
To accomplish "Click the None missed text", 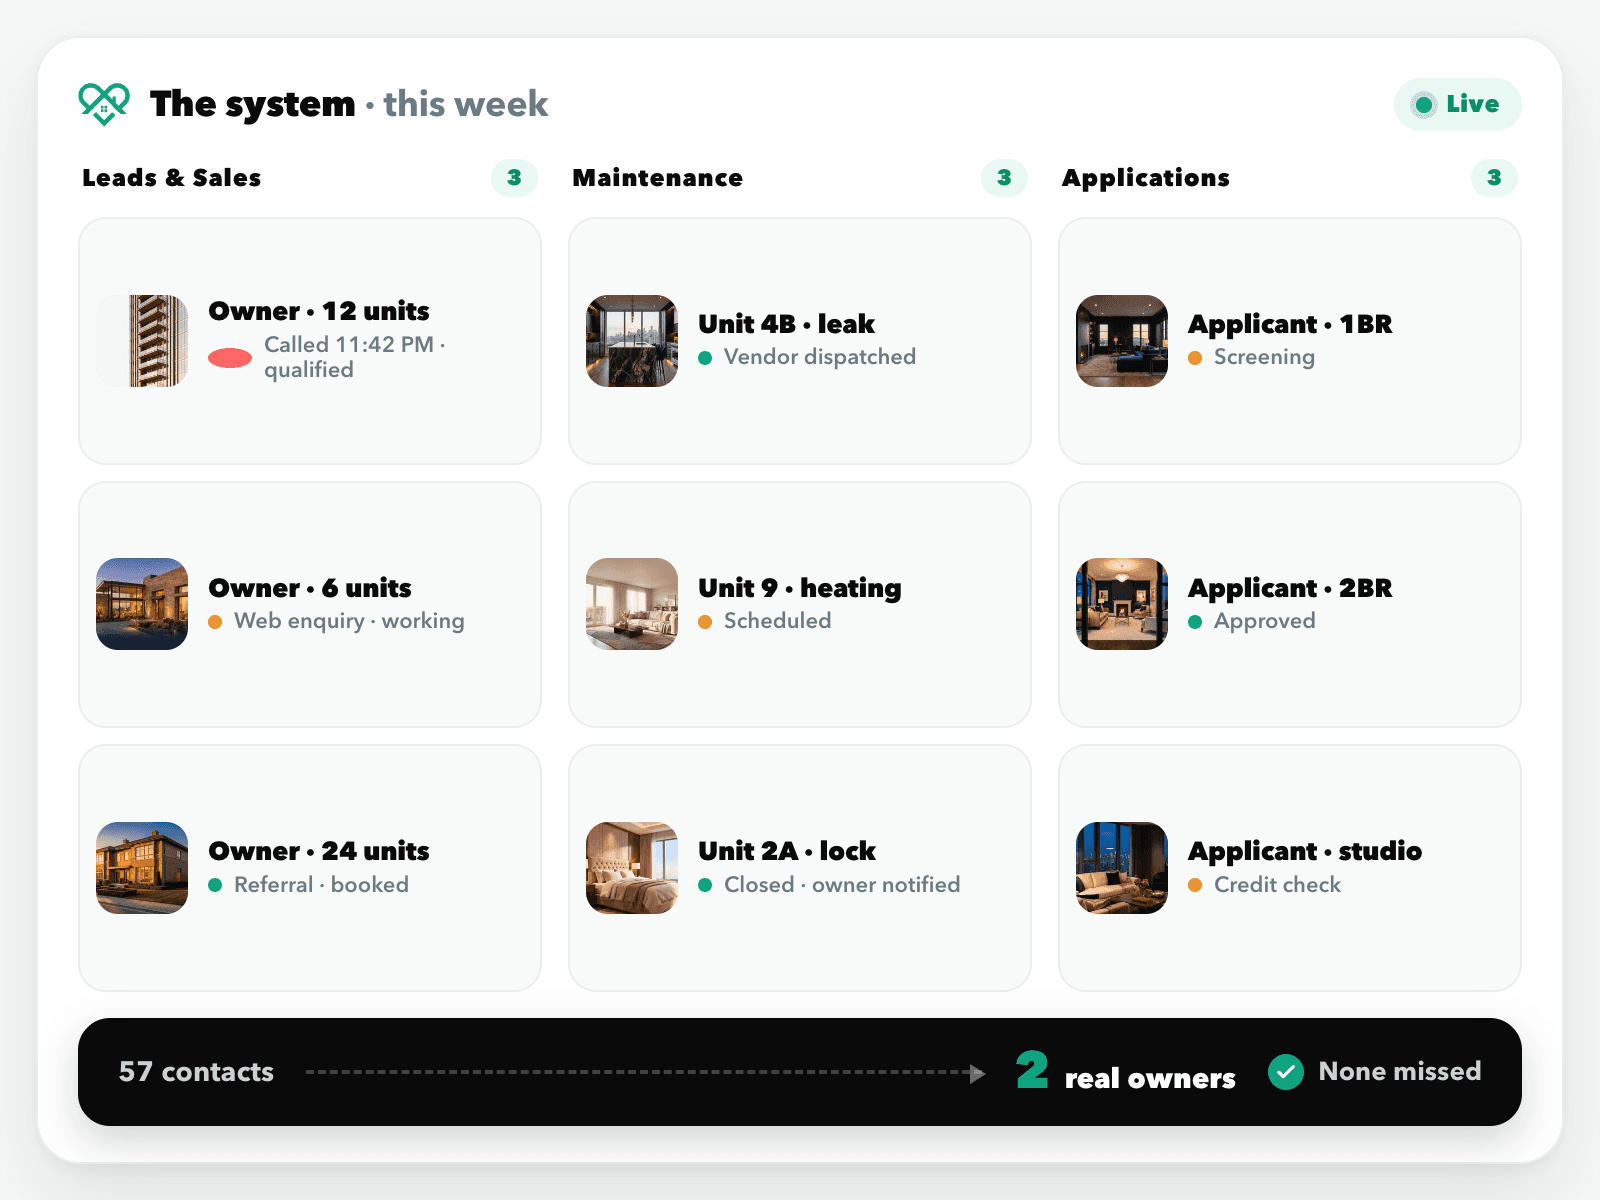I will (1400, 1071).
